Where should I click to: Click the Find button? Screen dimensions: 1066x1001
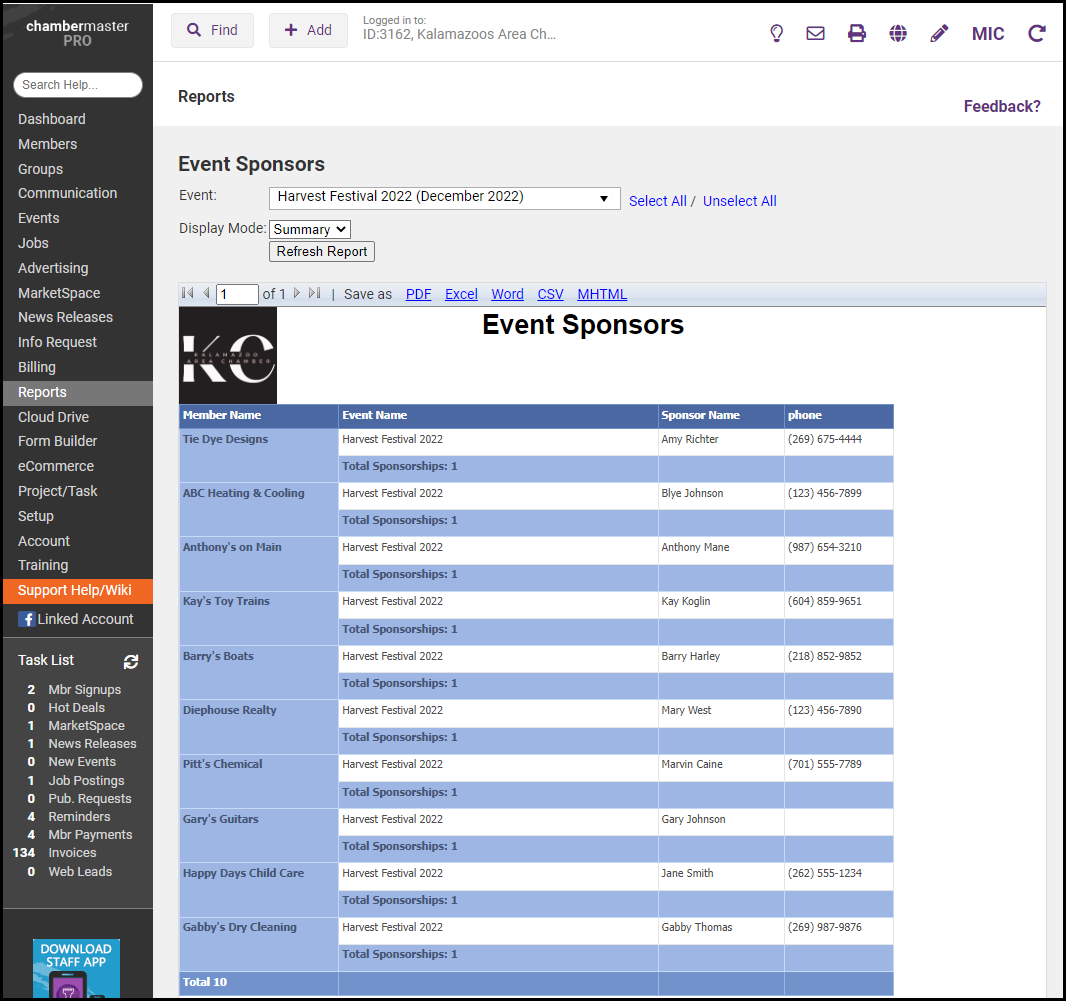coord(212,31)
